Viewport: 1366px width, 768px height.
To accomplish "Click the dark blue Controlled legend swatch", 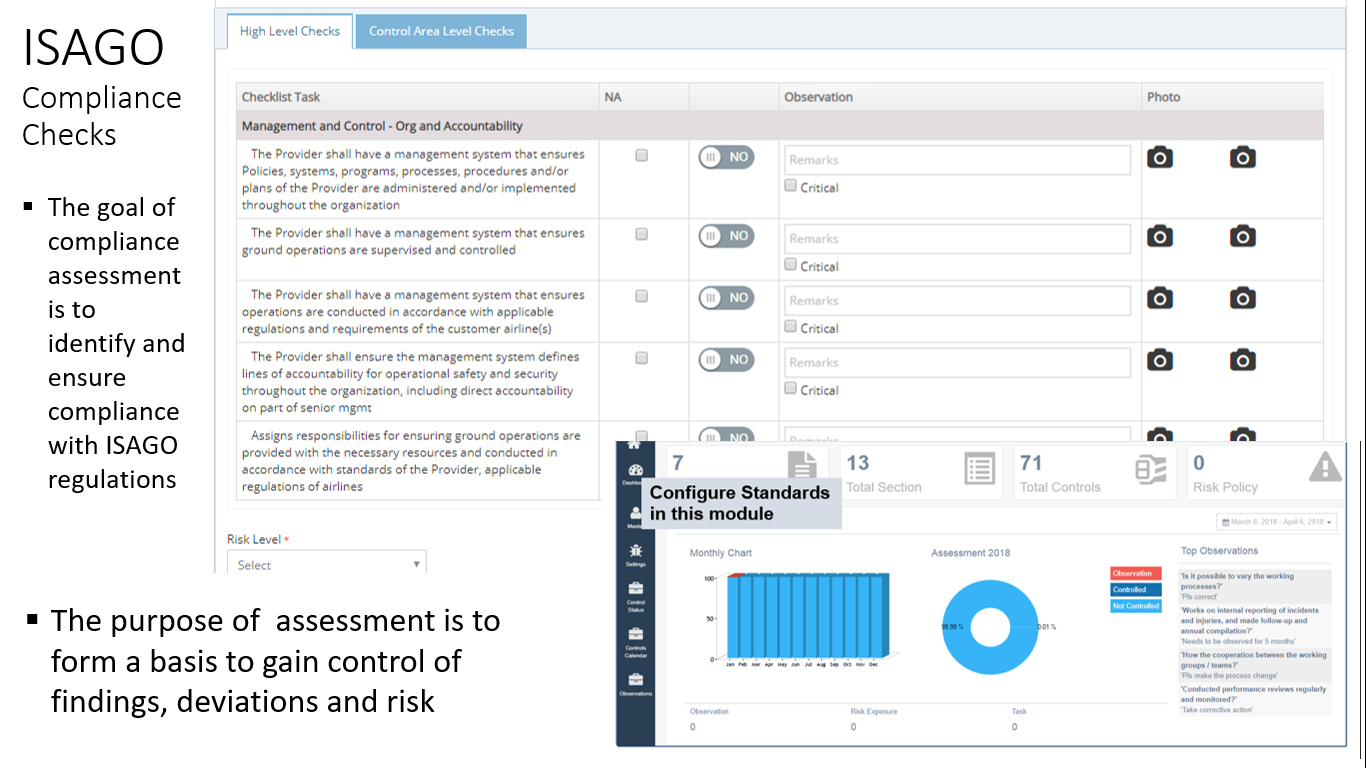I will tap(1136, 590).
